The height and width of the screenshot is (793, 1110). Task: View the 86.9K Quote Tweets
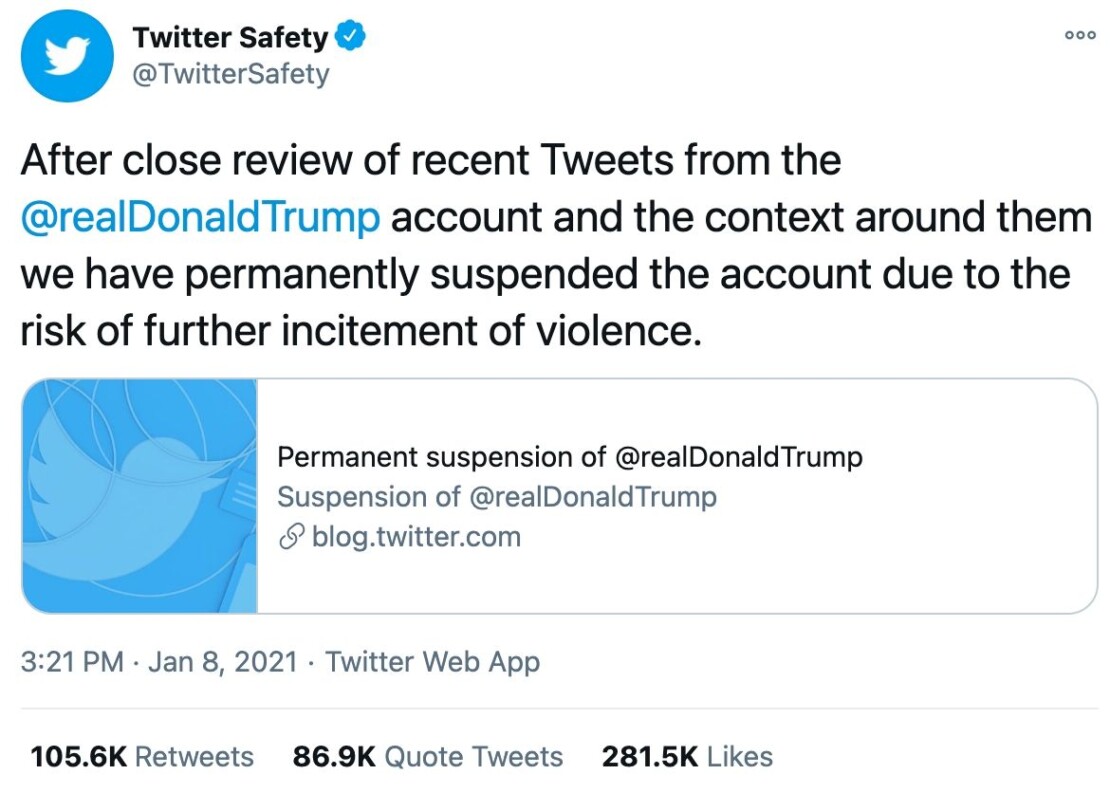click(x=426, y=757)
